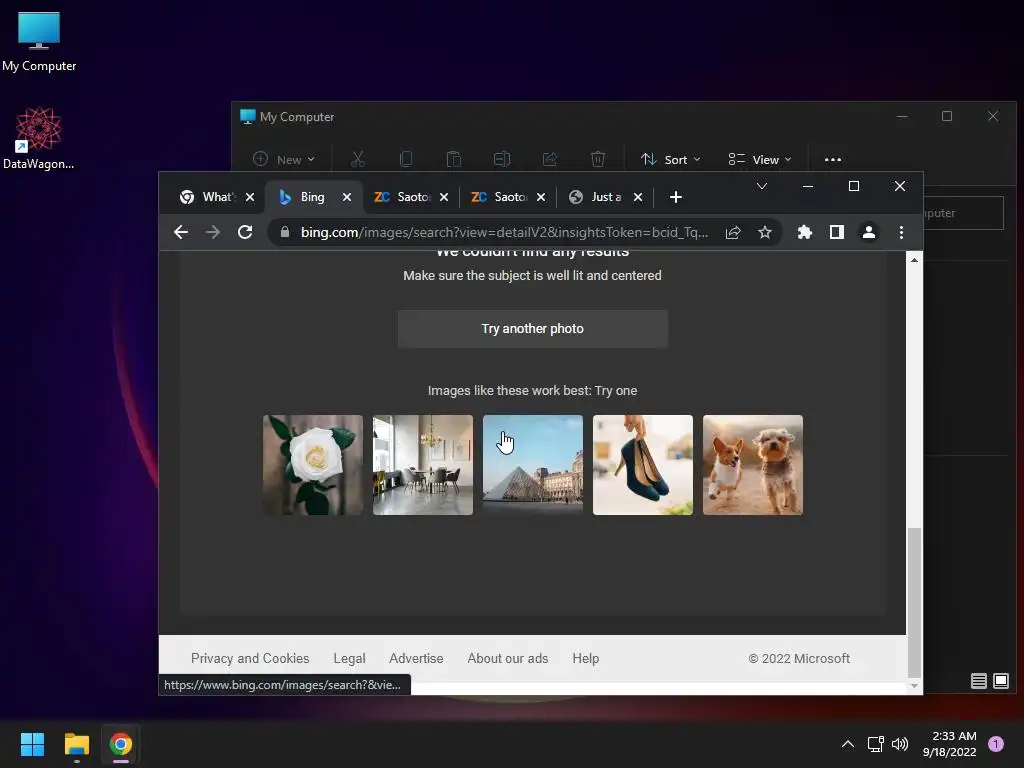Screen dimensions: 1024x768
Task: Open clock showing 2:33 AM
Action: tap(950, 744)
